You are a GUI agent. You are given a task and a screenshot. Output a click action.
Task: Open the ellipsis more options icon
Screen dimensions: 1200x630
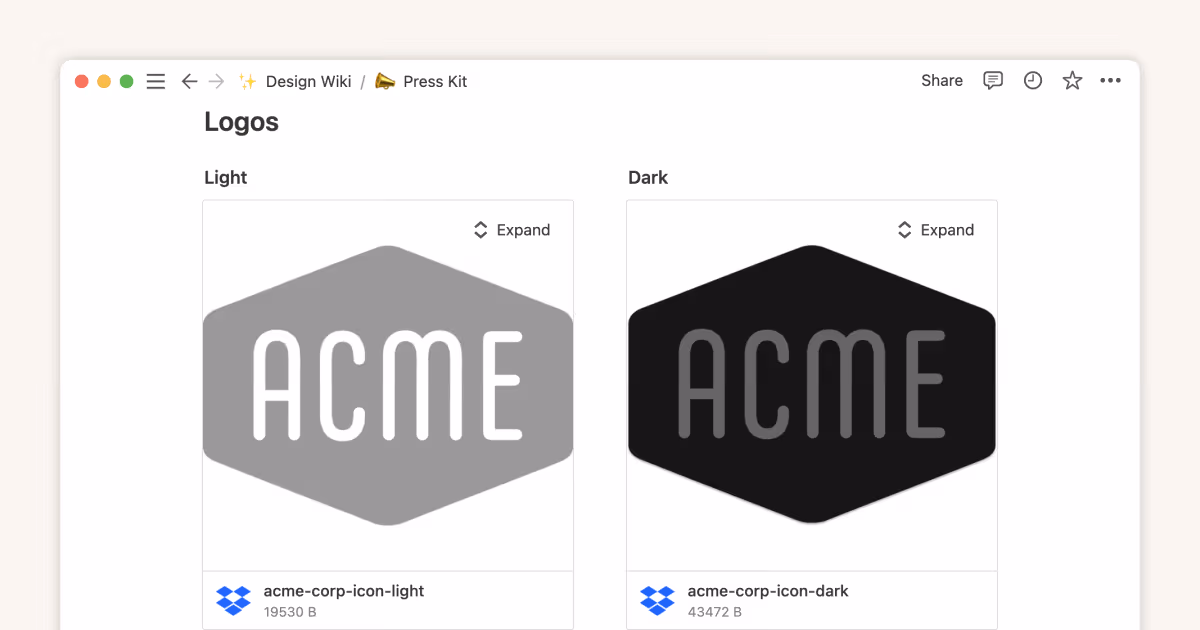point(1111,81)
